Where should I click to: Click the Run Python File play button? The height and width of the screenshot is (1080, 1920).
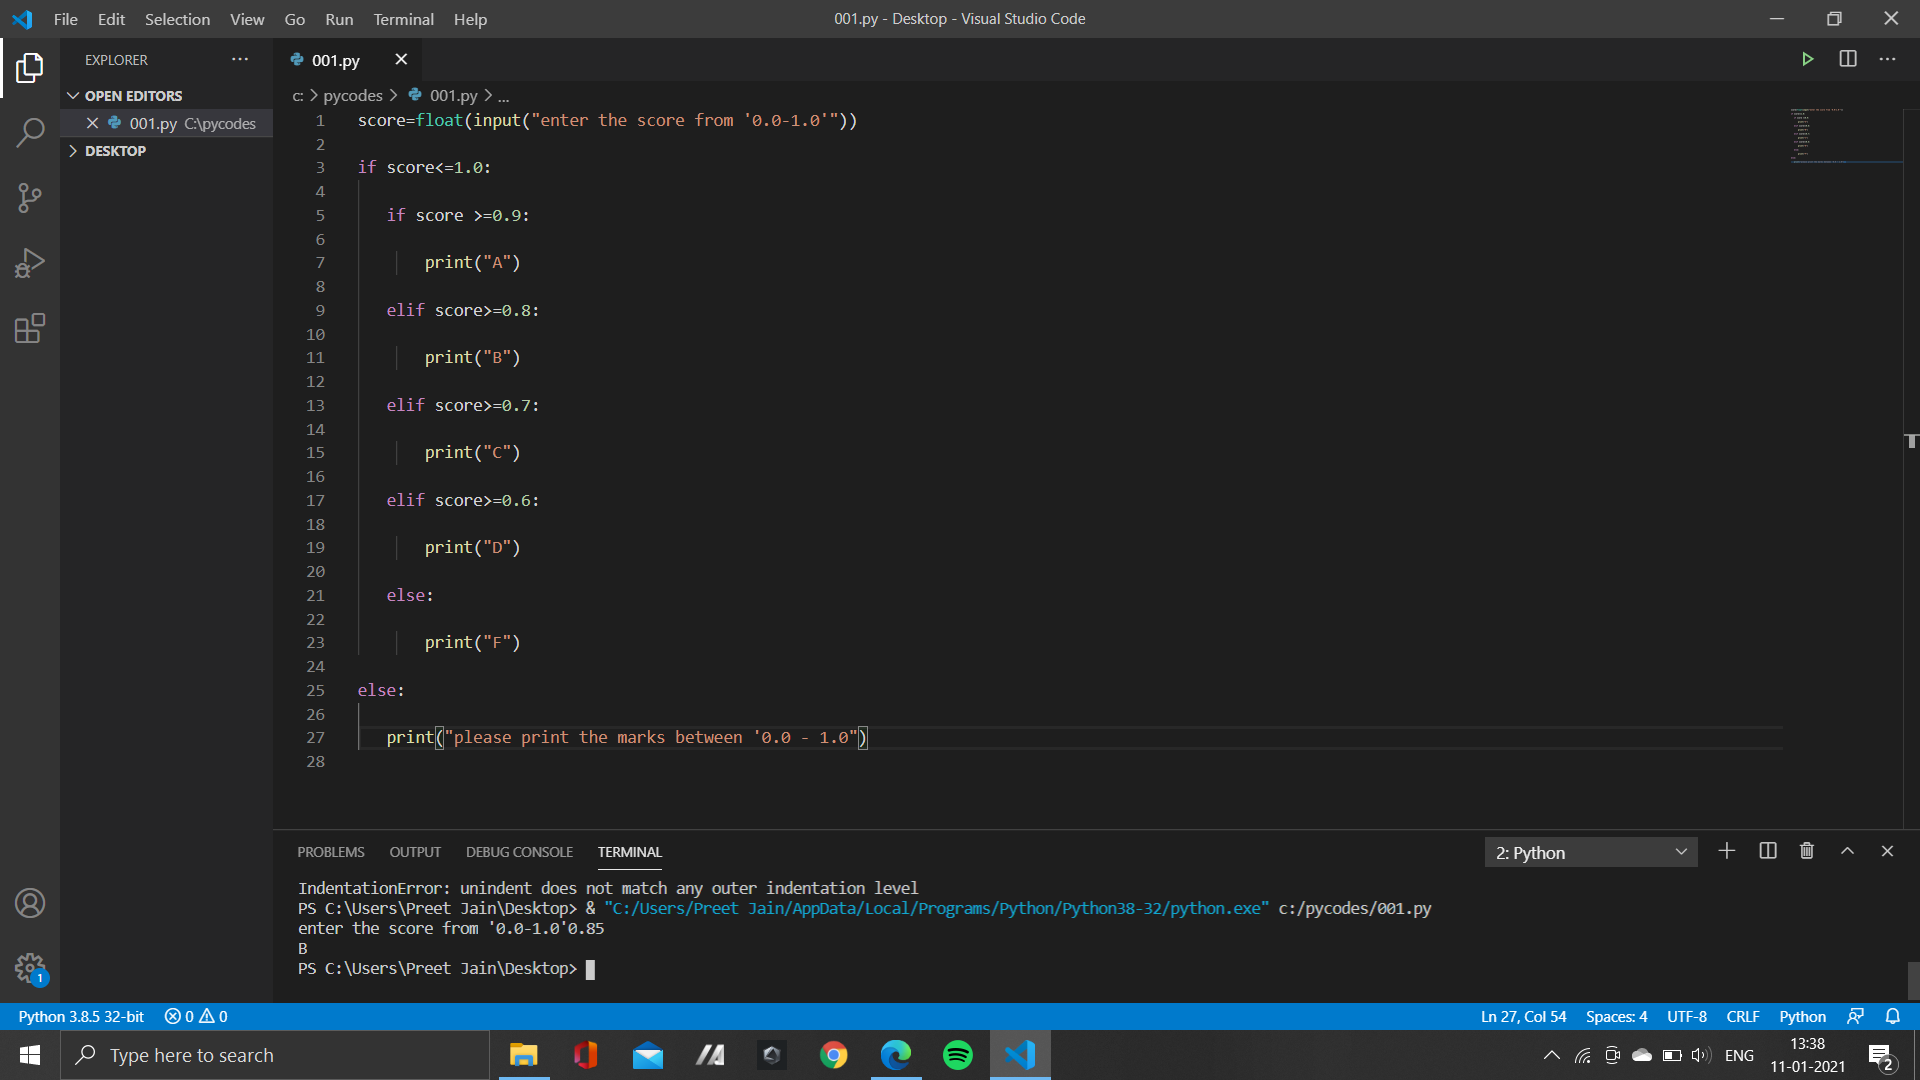click(x=1808, y=59)
